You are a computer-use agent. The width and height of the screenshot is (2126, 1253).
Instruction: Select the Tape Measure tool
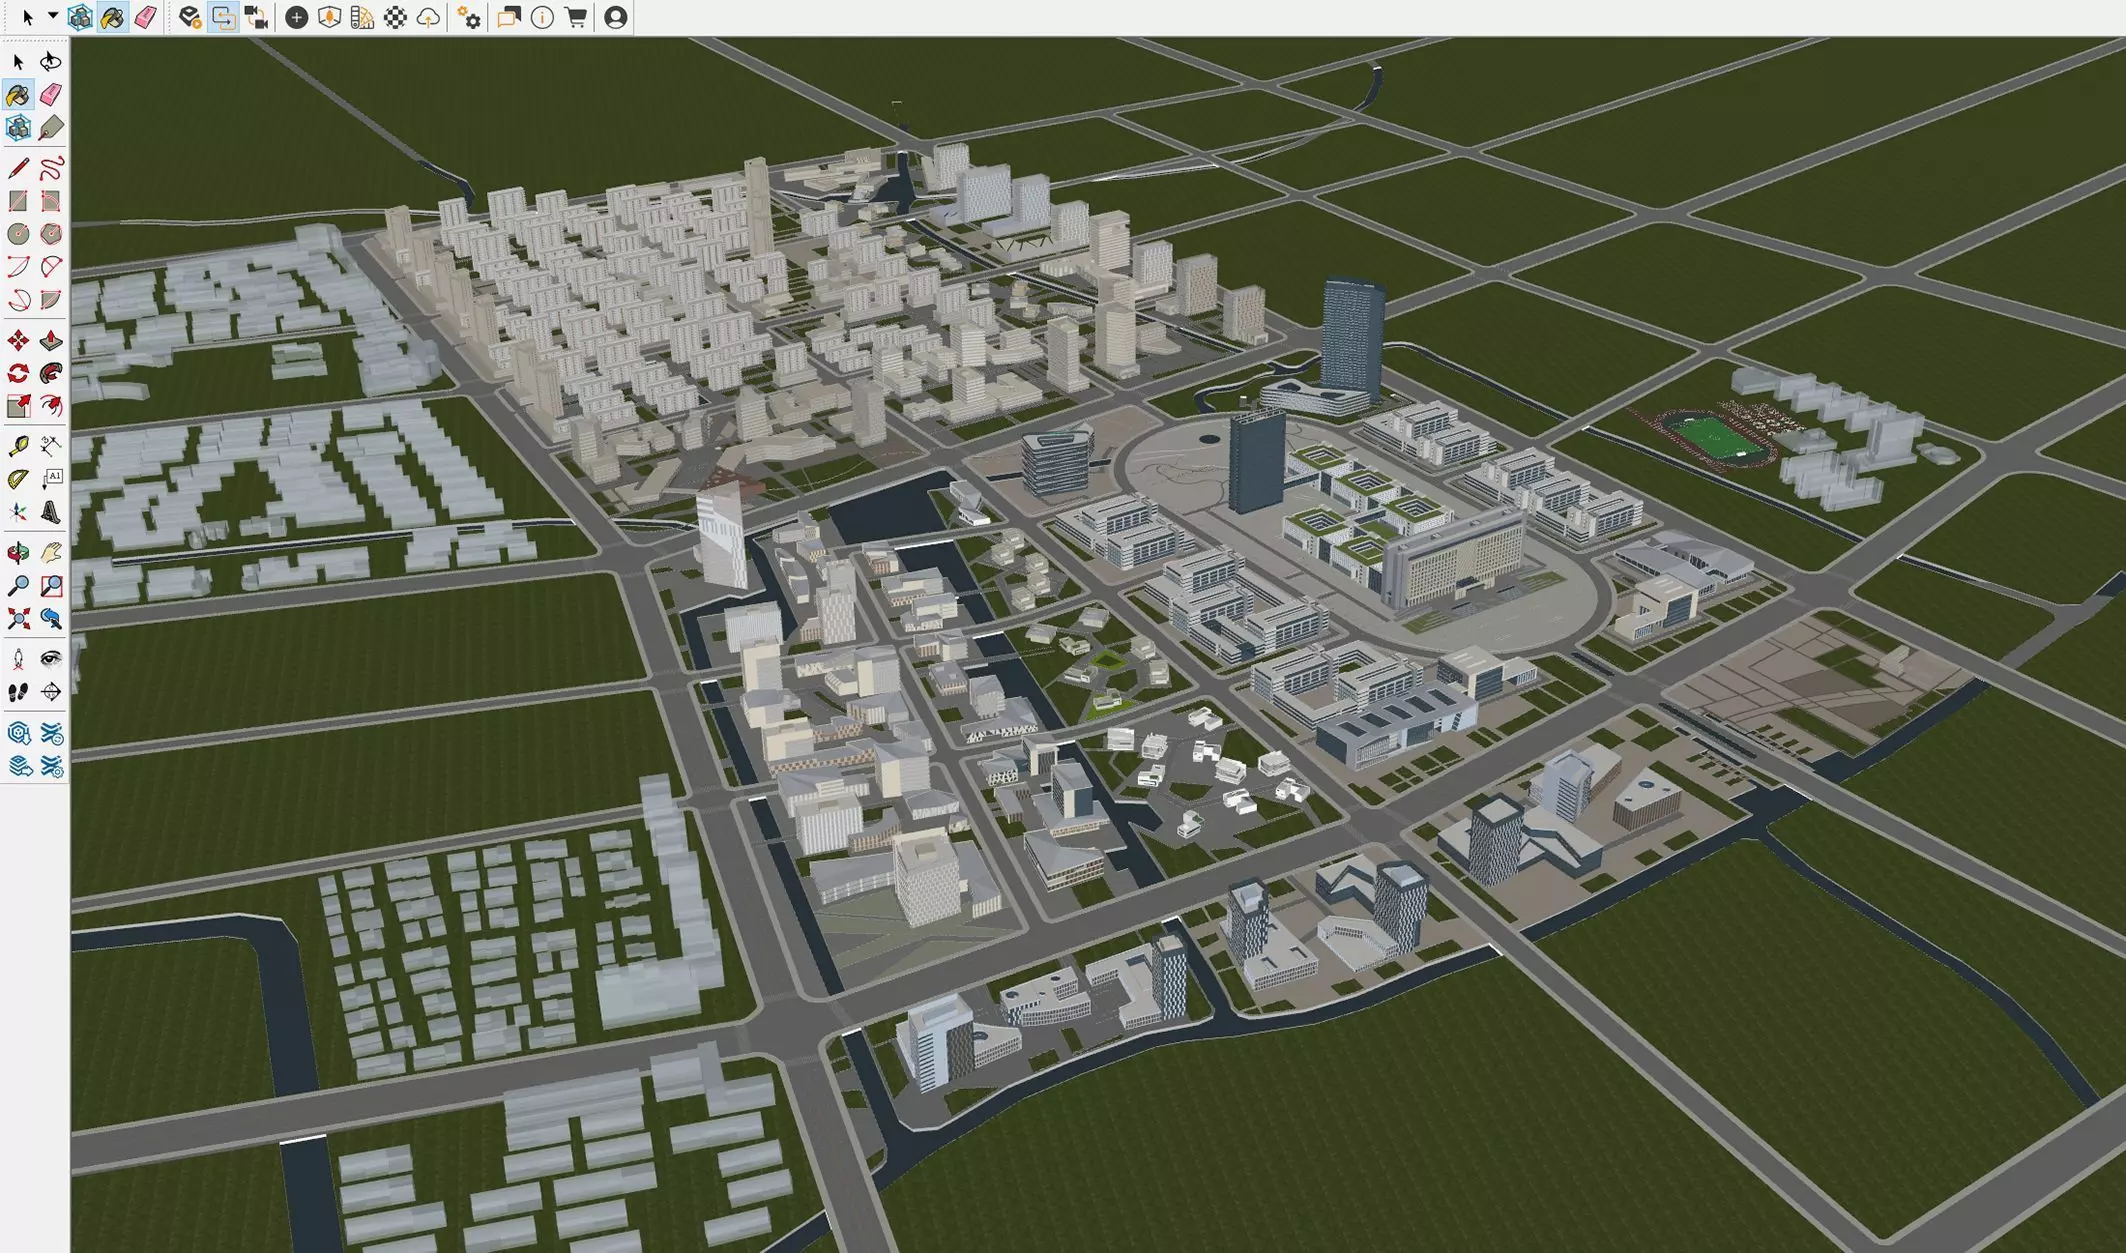click(x=18, y=446)
